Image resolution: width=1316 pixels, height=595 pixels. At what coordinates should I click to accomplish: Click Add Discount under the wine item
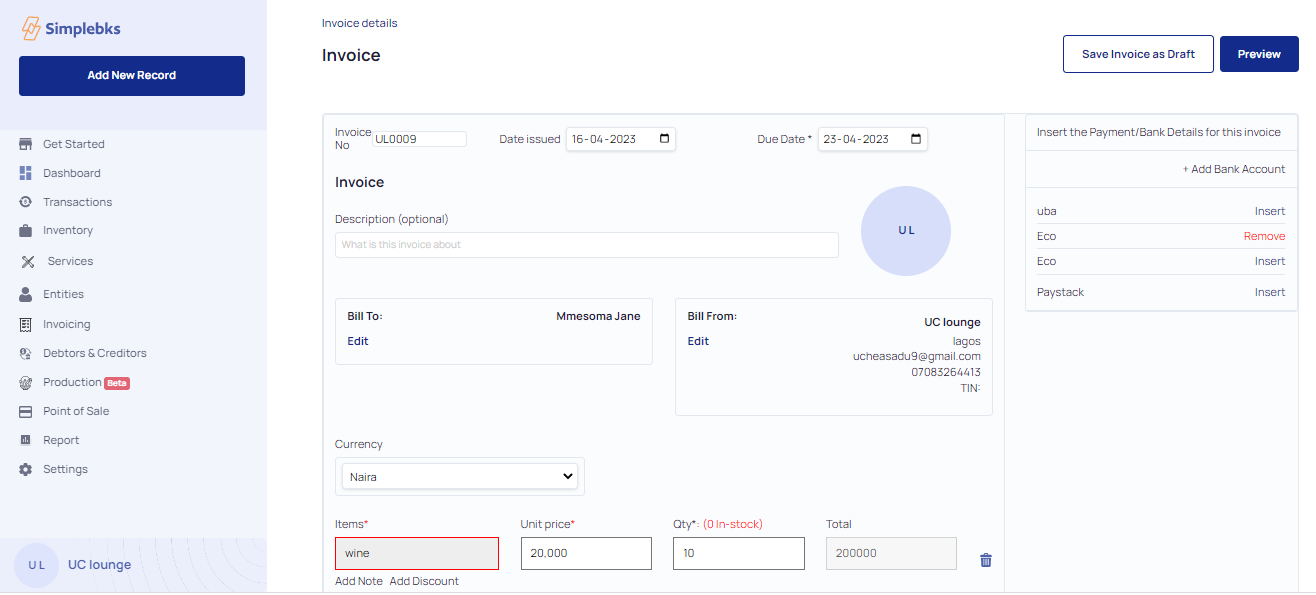tap(424, 581)
